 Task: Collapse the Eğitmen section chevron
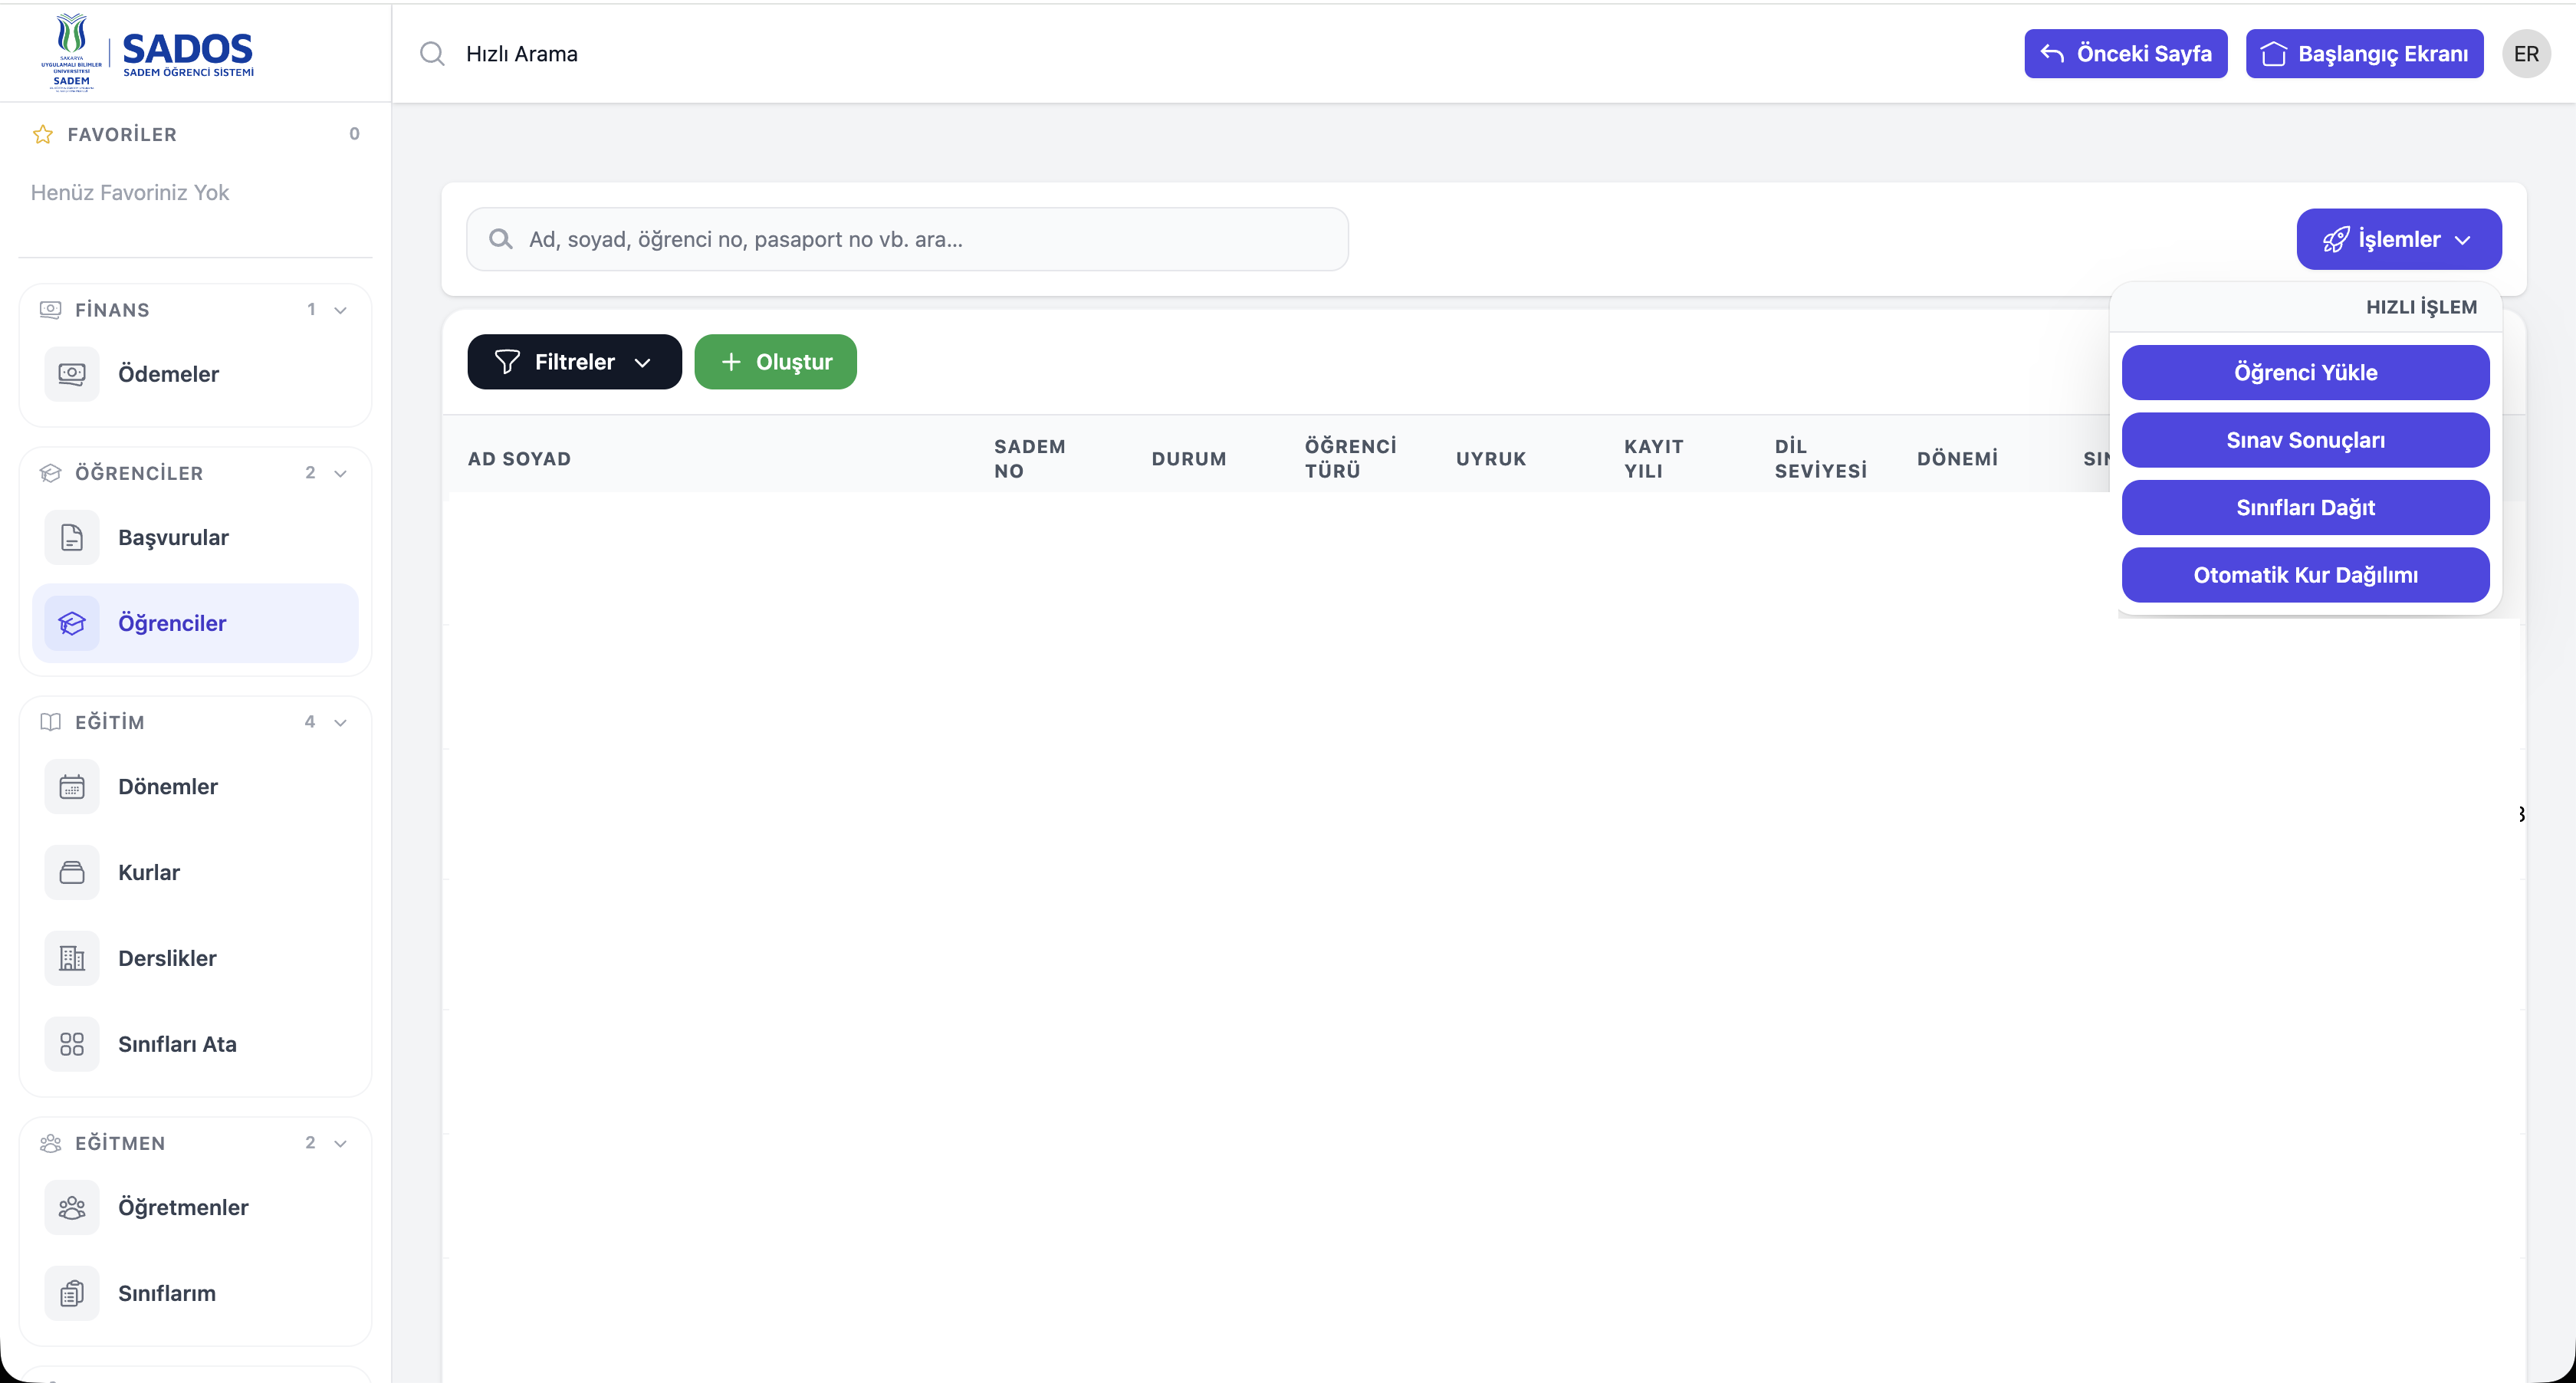coord(341,1143)
